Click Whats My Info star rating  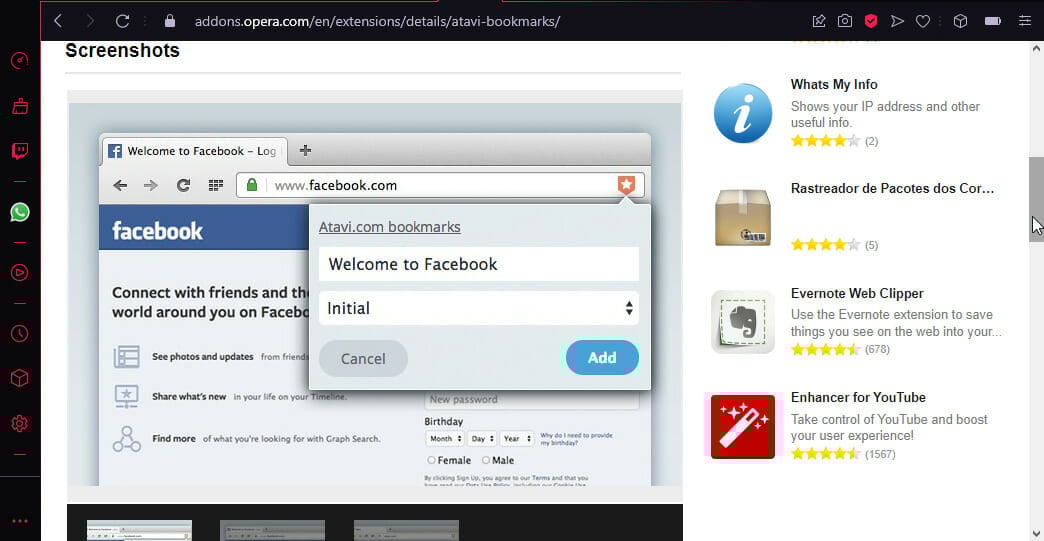pyautogui.click(x=826, y=140)
